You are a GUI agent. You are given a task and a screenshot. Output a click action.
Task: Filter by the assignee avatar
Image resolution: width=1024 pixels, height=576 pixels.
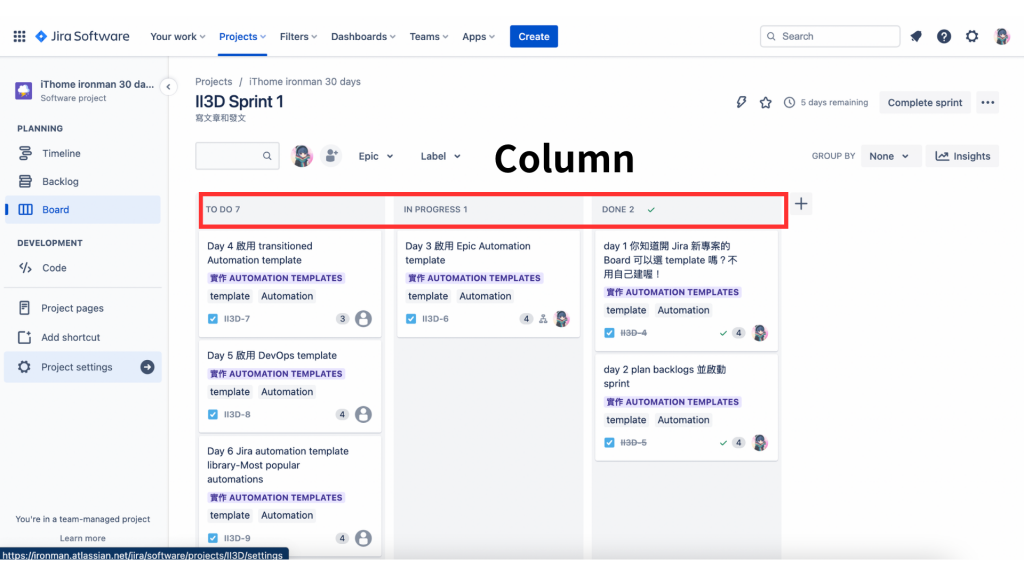click(302, 156)
